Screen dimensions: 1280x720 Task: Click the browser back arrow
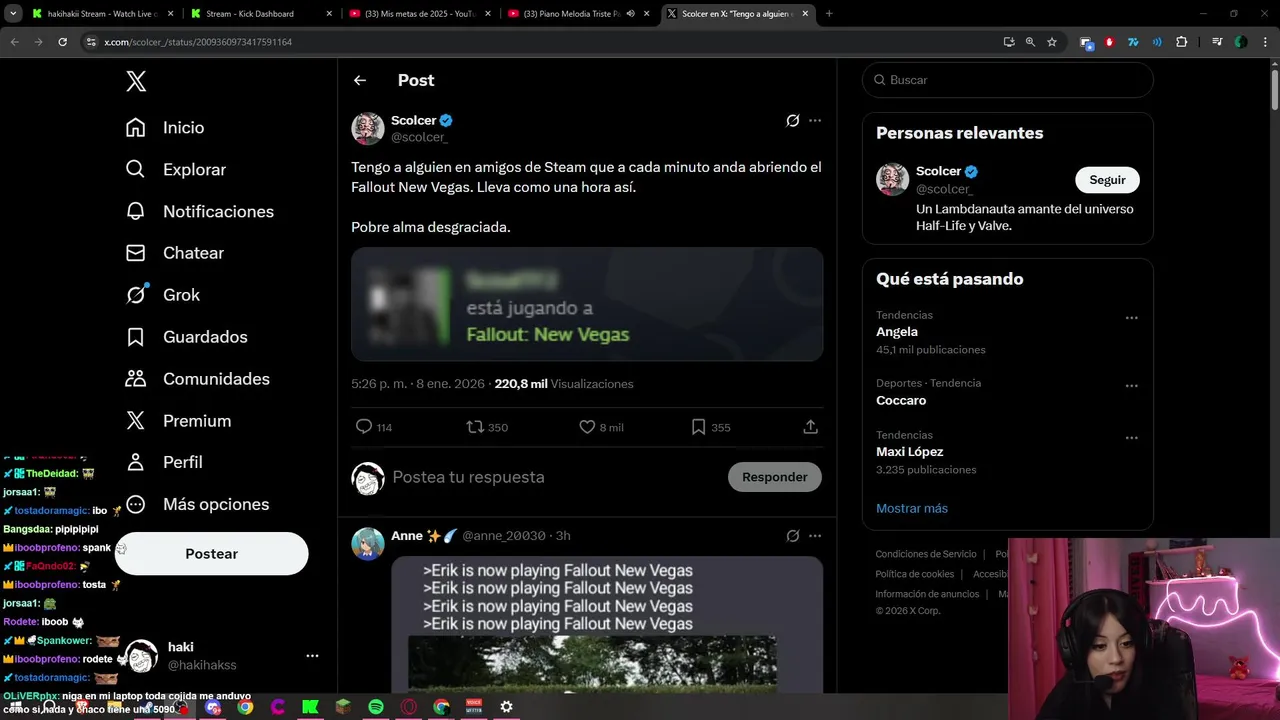click(x=15, y=42)
